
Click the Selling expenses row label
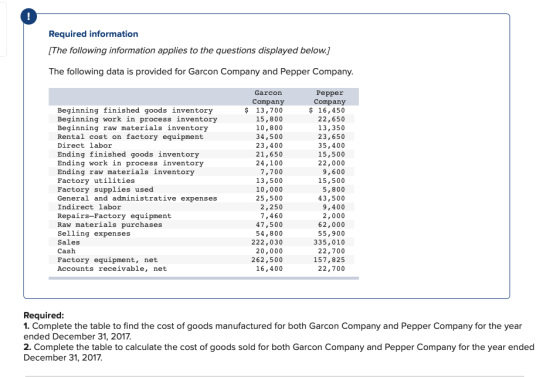94,233
